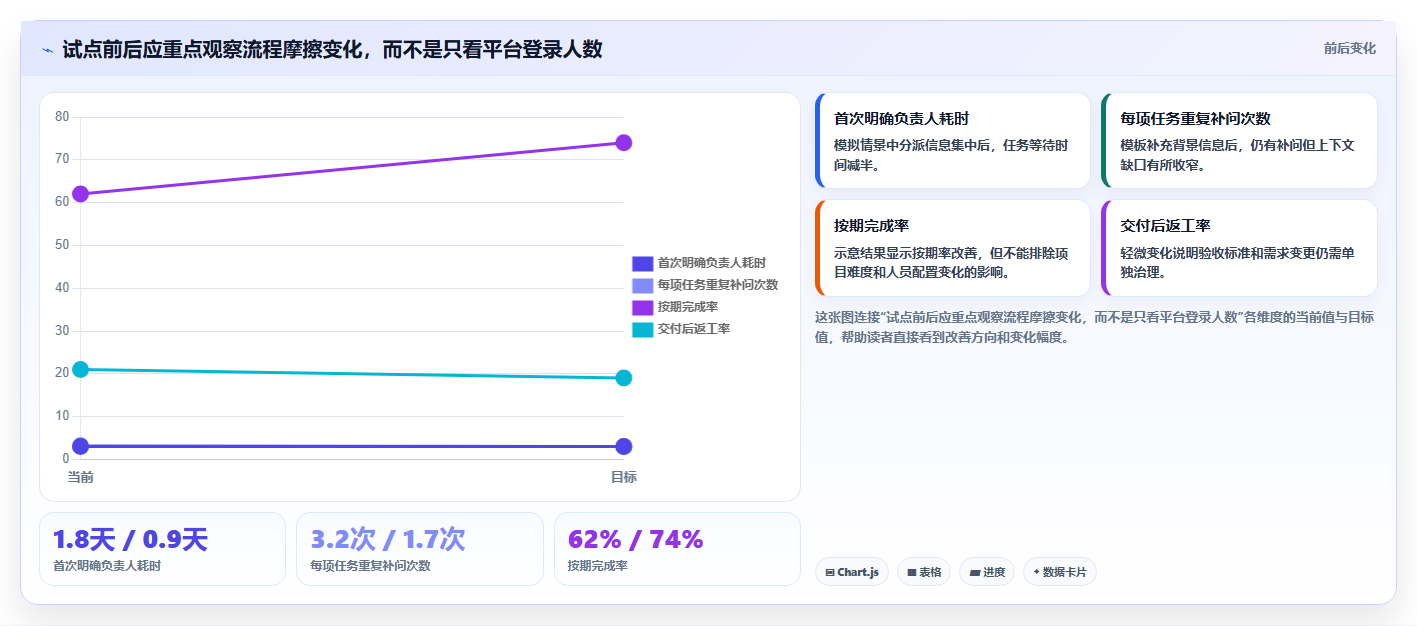Click the 50 y-axis label
1417x626 pixels.
pyautogui.click(x=62, y=245)
